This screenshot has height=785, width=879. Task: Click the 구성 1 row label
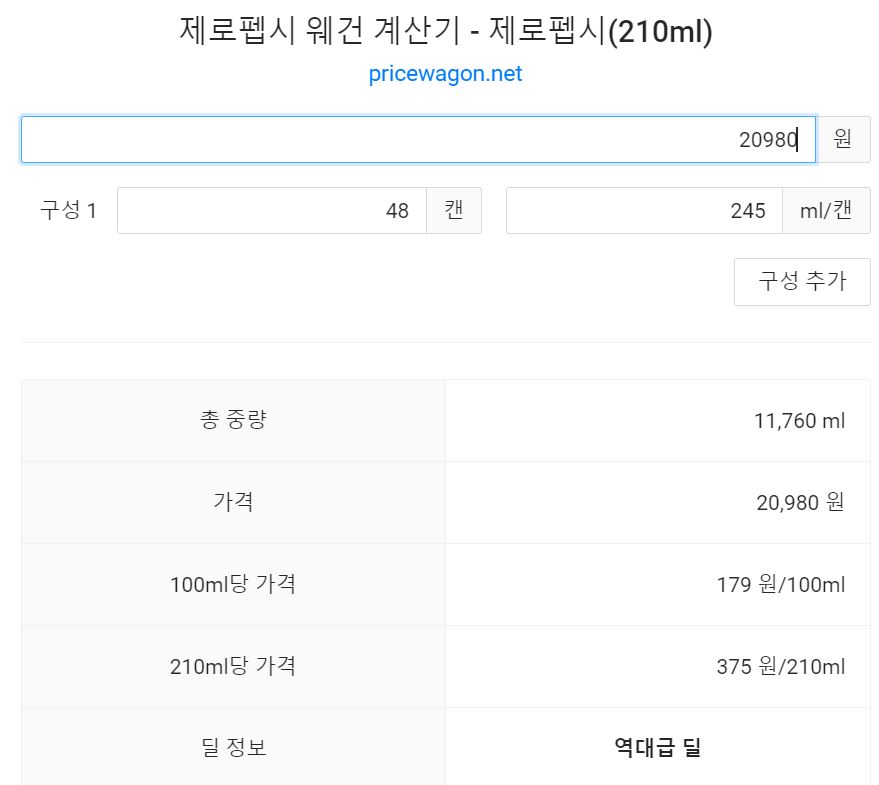pyautogui.click(x=62, y=211)
